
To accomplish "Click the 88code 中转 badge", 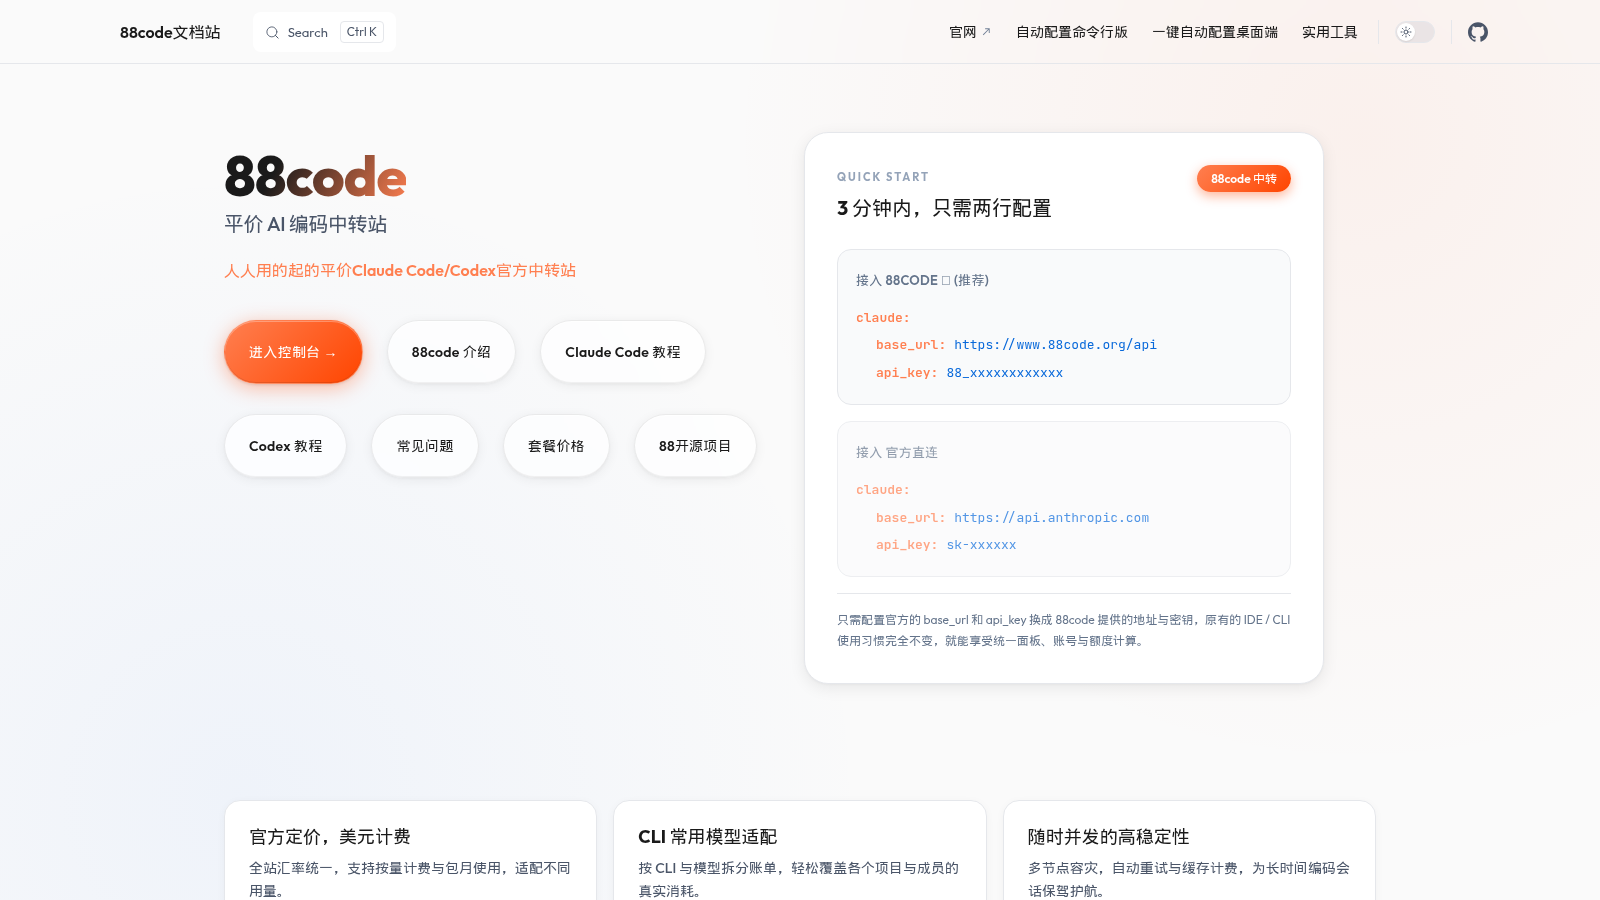I will click(1243, 178).
